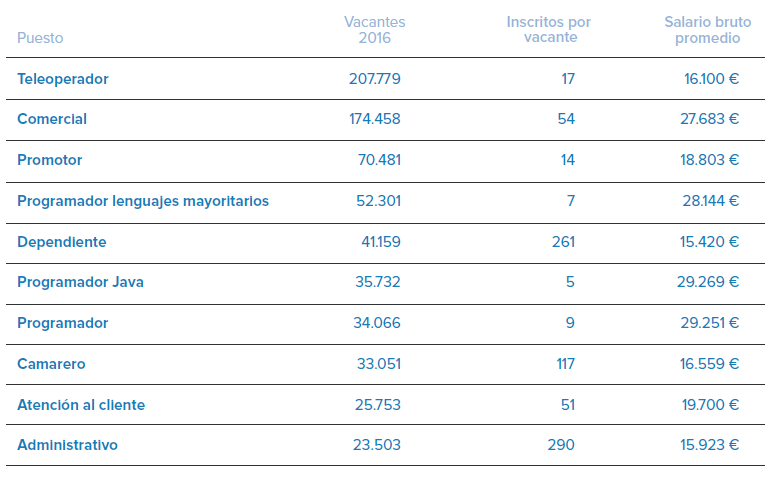Click the Puesto column header

point(40,38)
